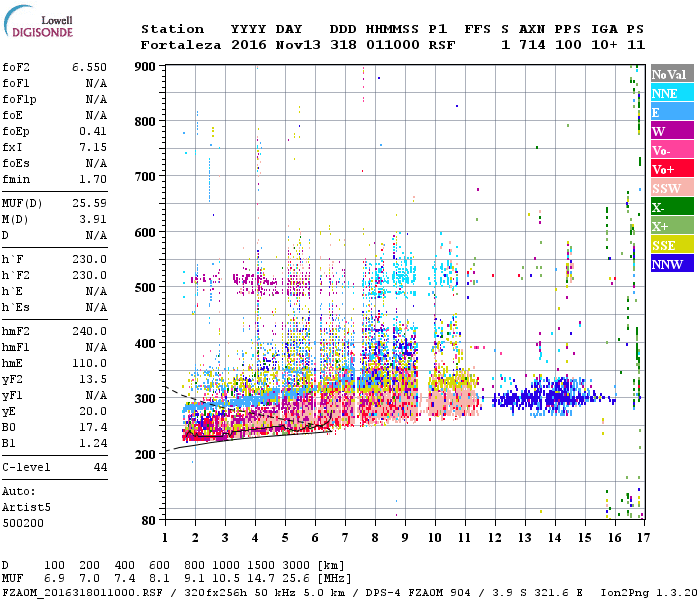Click the 7 MHz frequency axis label
Viewport: 700px width, 600px height.
tap(345, 538)
